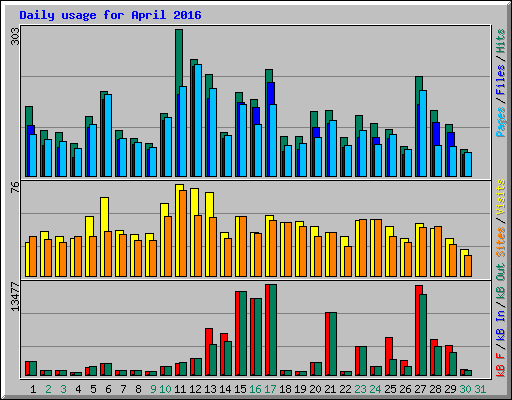Click day 2 on the axis
This screenshot has height=400, width=512.
pos(48,389)
